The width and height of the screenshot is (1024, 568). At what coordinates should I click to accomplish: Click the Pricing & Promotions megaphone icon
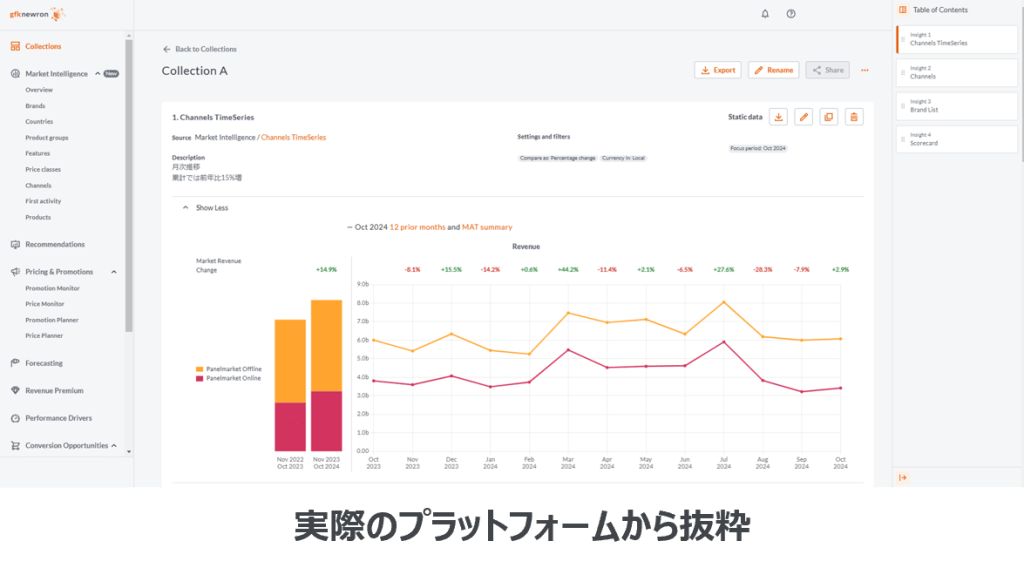[15, 272]
